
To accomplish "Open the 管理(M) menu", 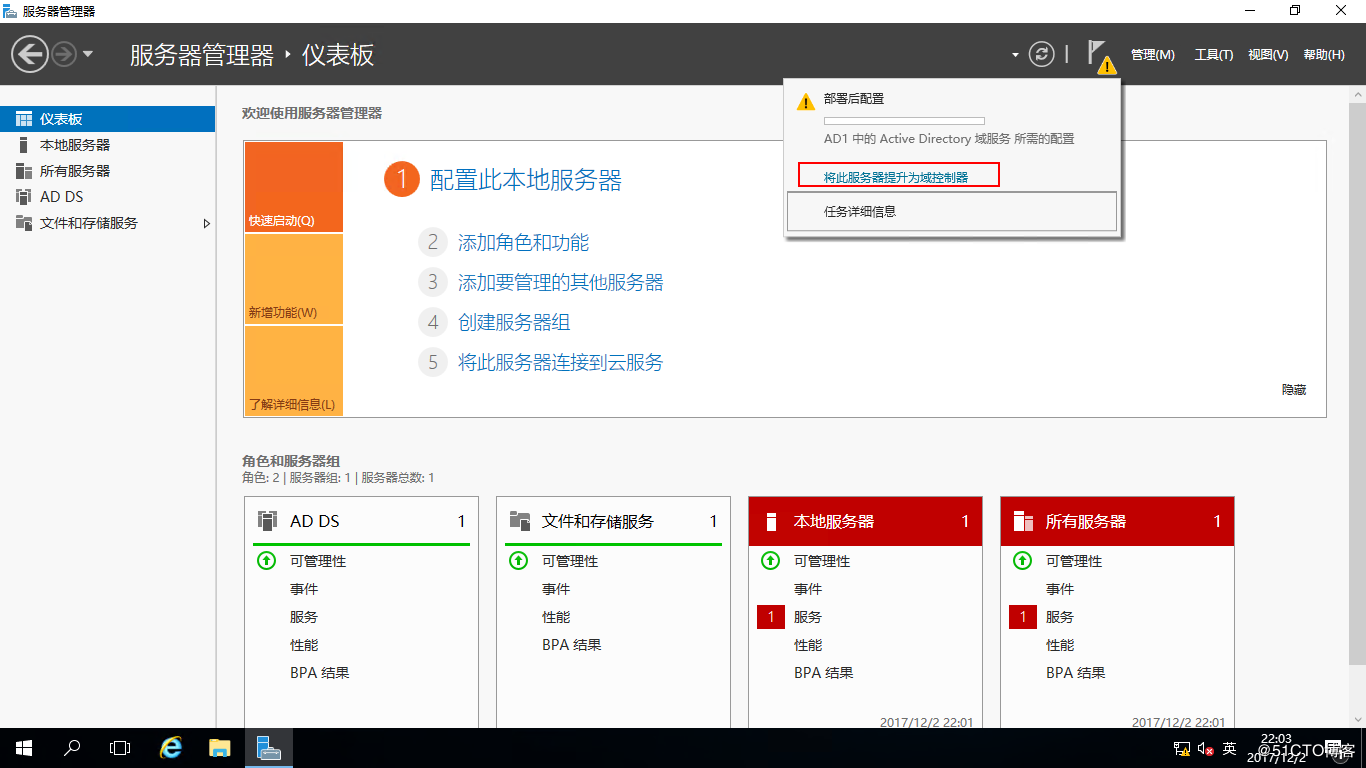I will [x=1153, y=55].
